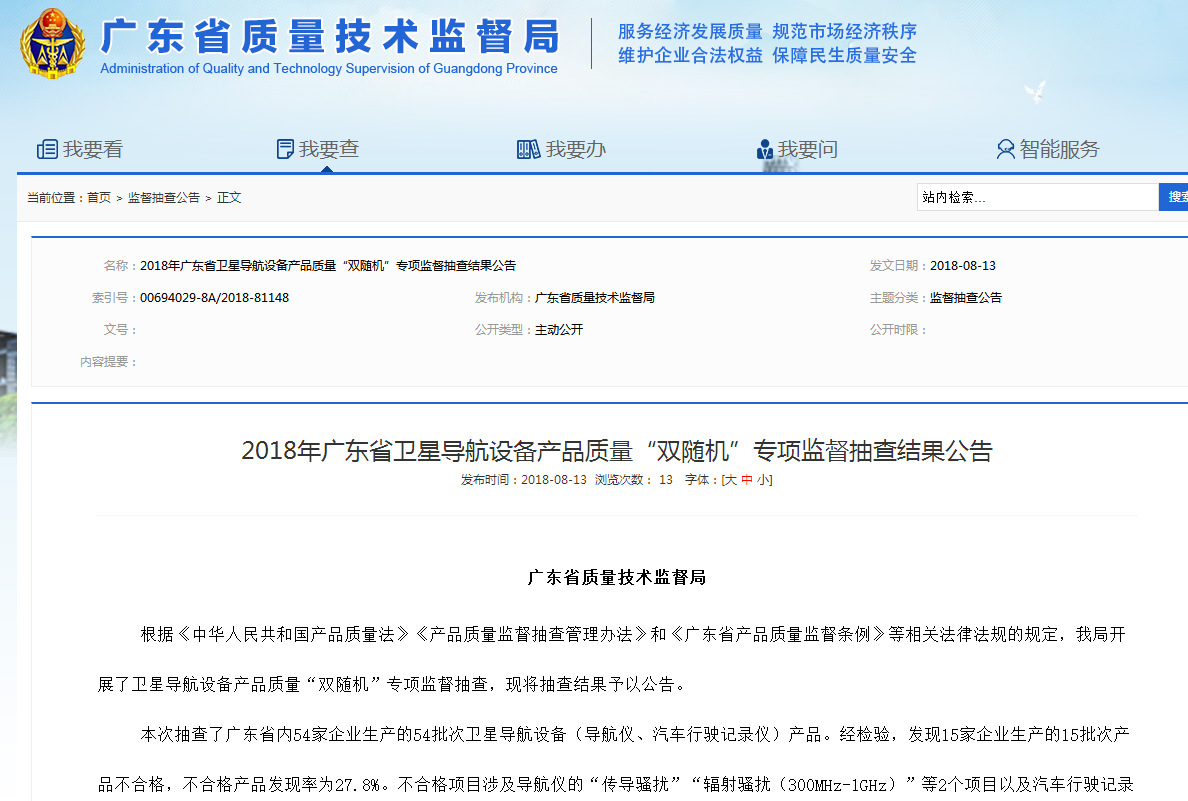The width and height of the screenshot is (1188, 801).
Task: Click the 名称 title value in info box
Action: pos(328,266)
